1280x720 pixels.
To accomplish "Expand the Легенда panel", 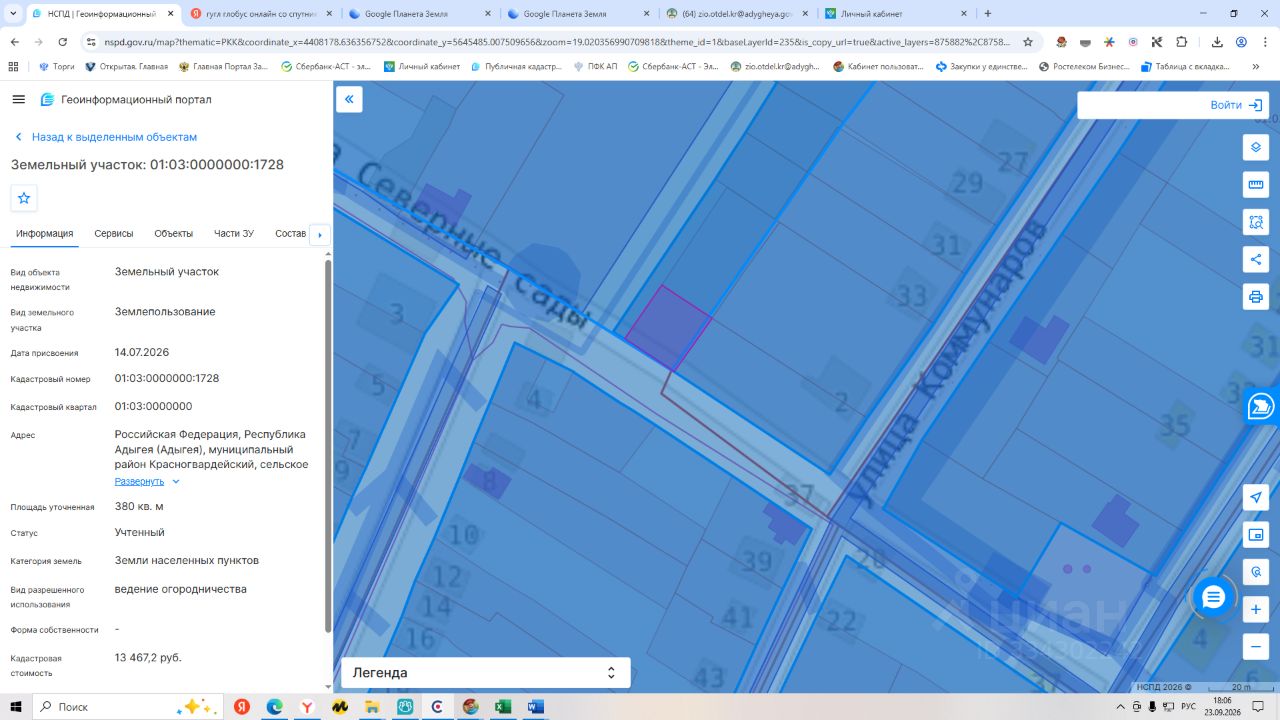I will tap(486, 673).
